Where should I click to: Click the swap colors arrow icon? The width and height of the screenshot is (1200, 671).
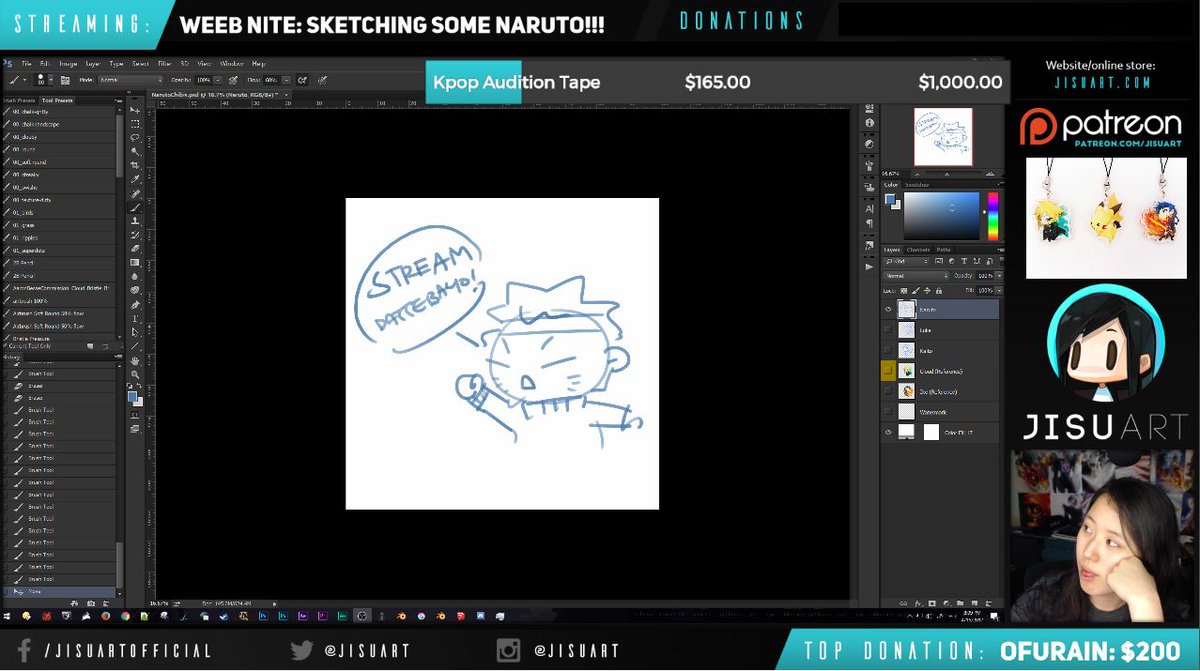(140, 386)
